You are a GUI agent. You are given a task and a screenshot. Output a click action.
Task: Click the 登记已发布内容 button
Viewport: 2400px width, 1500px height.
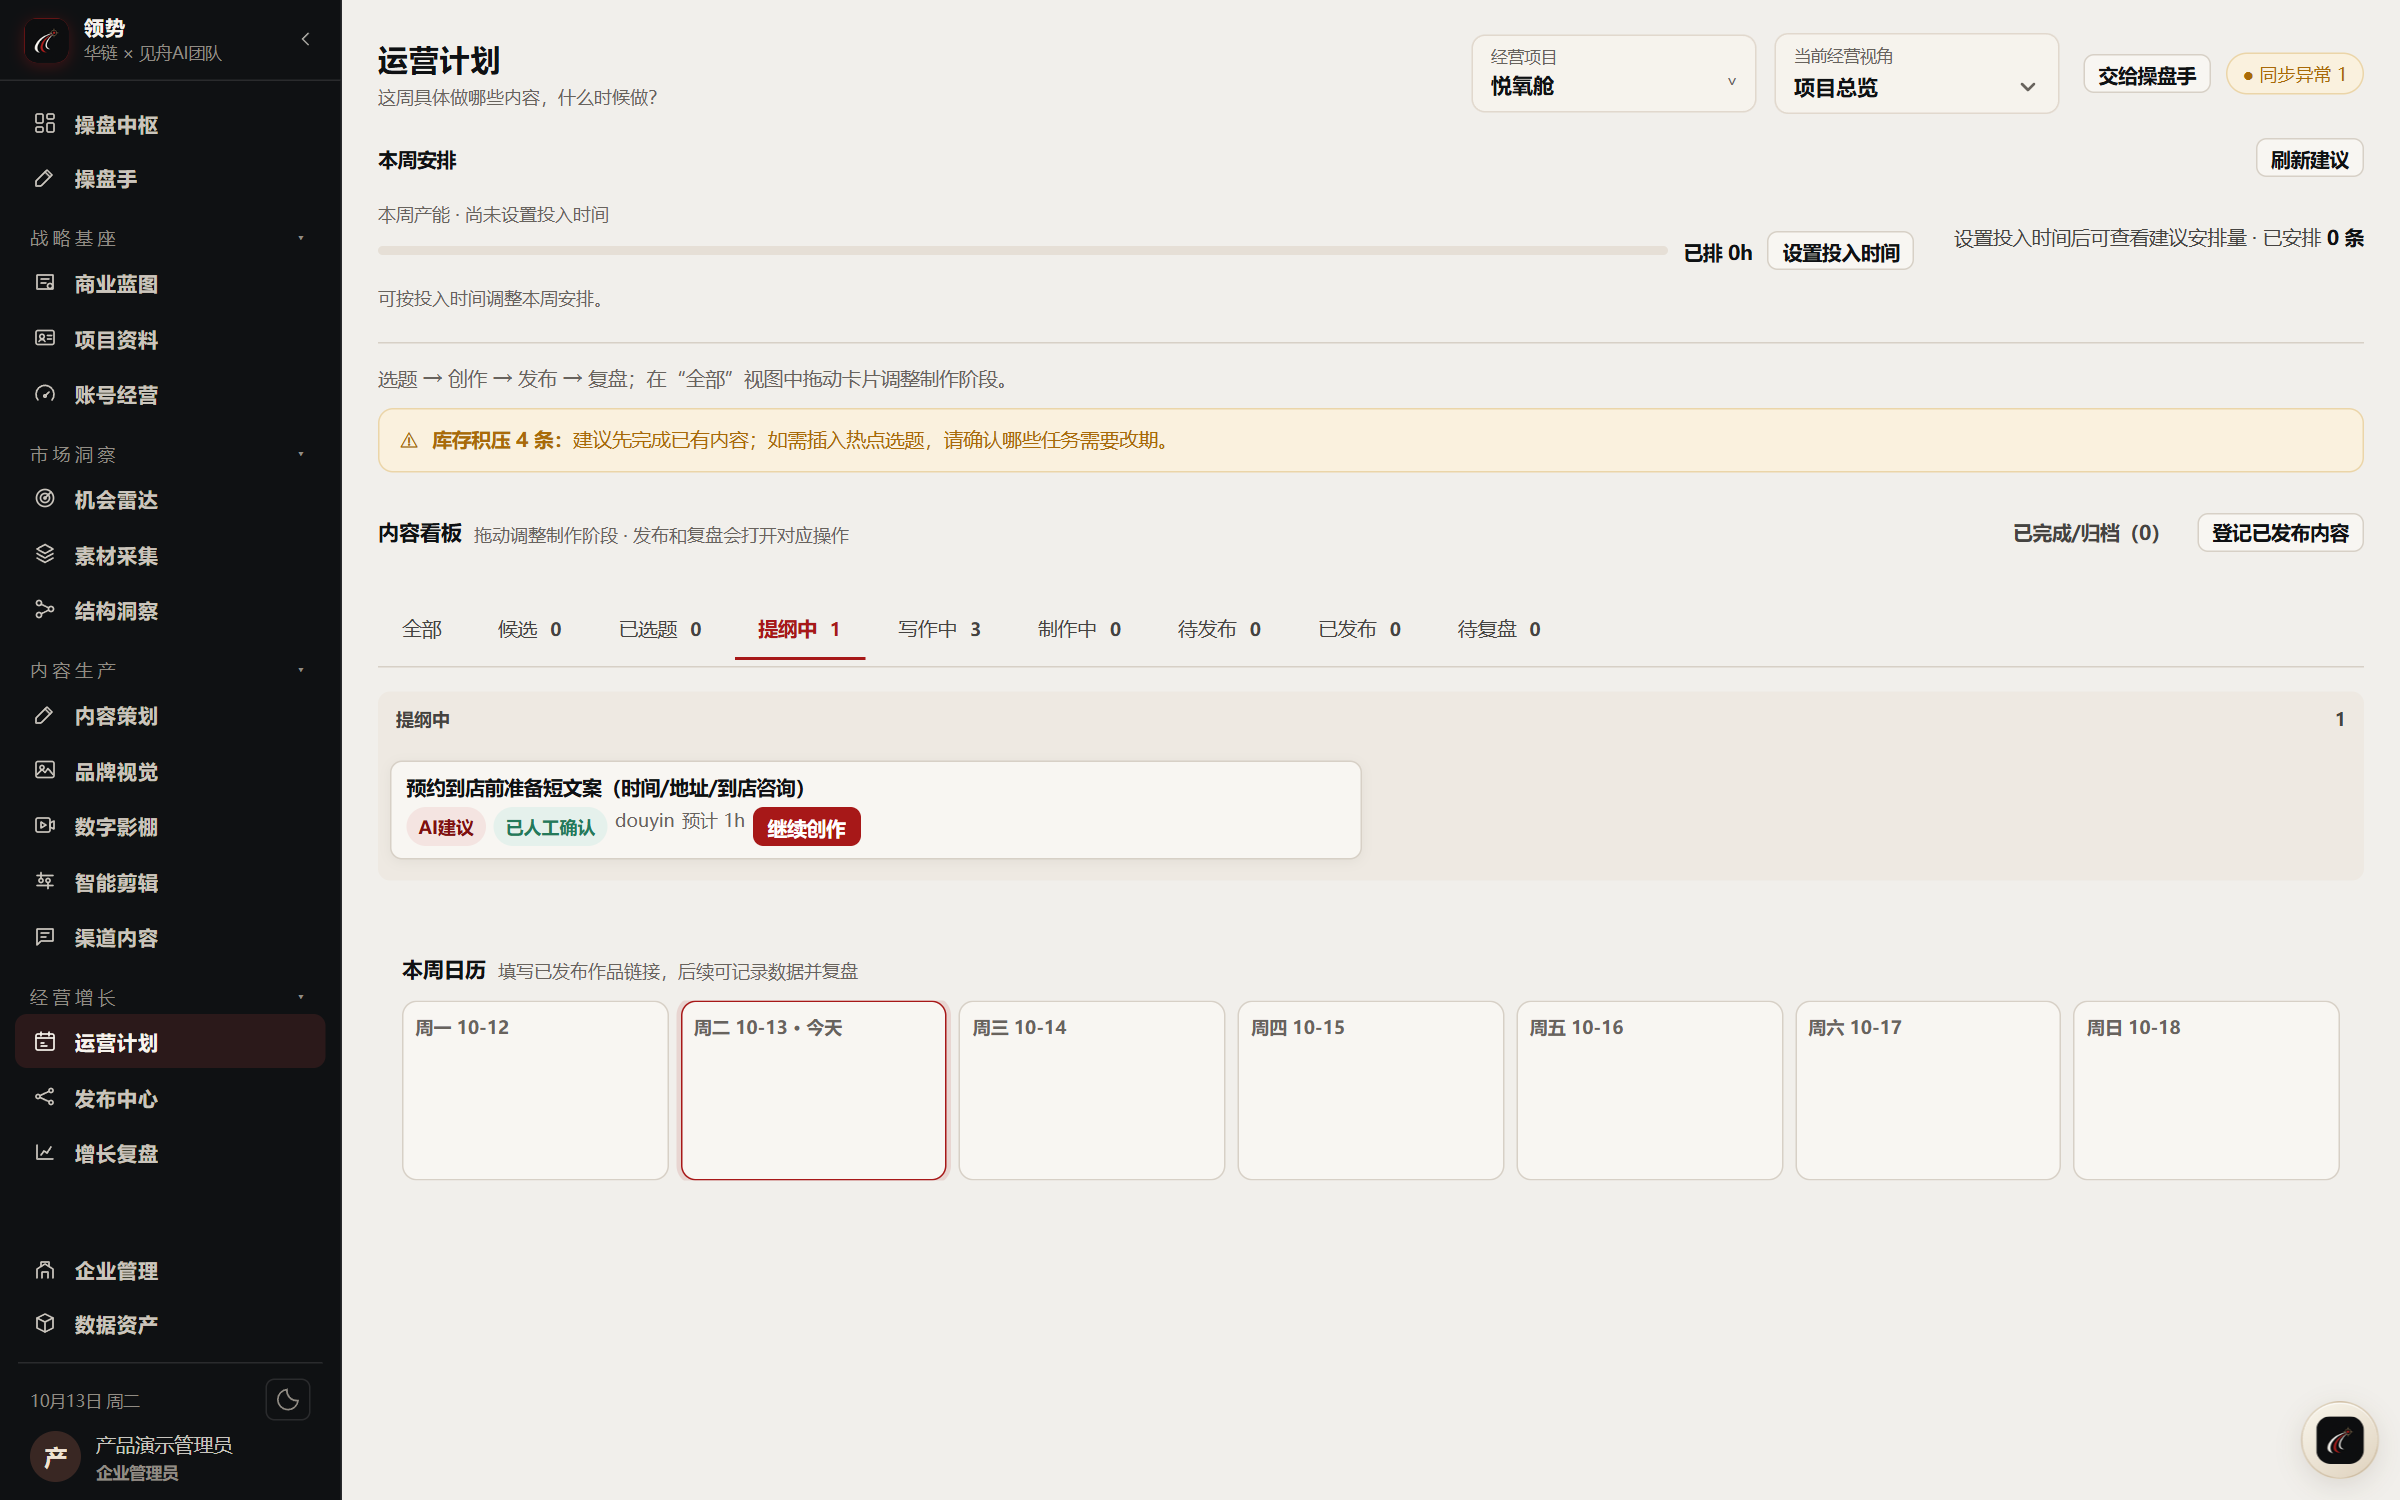click(2280, 533)
